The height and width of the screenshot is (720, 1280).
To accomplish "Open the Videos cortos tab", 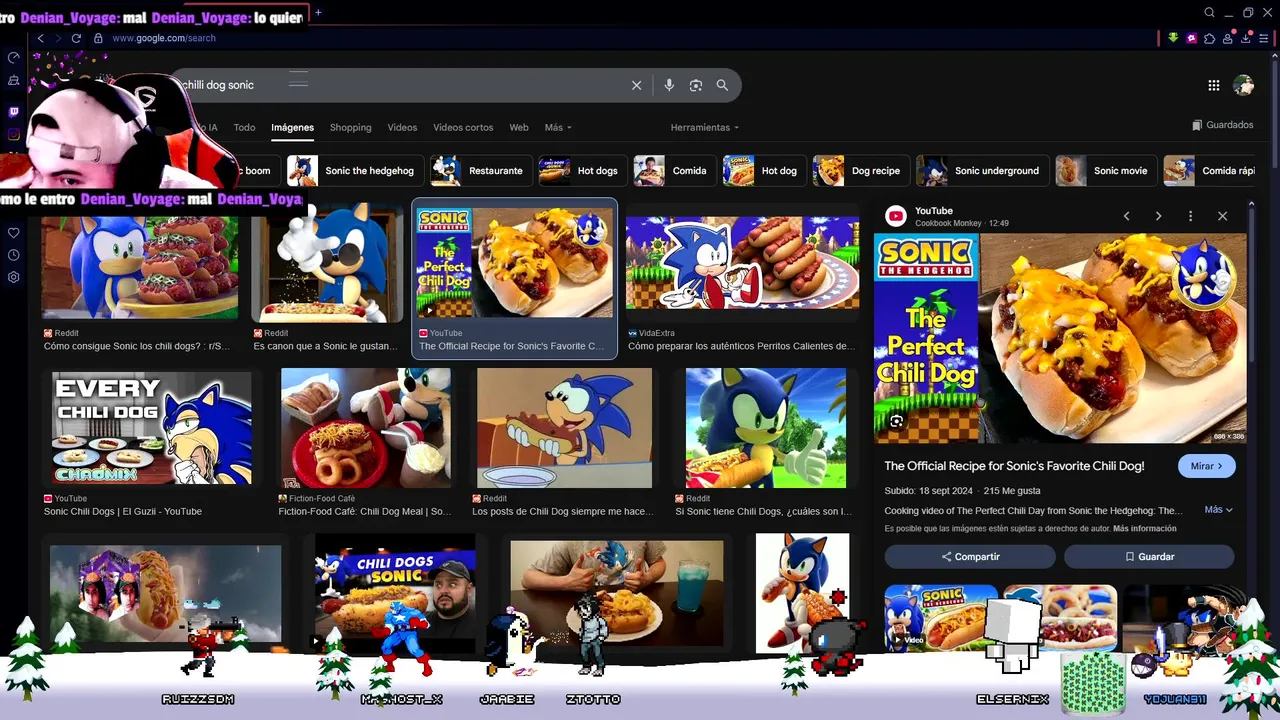I will tap(463, 127).
